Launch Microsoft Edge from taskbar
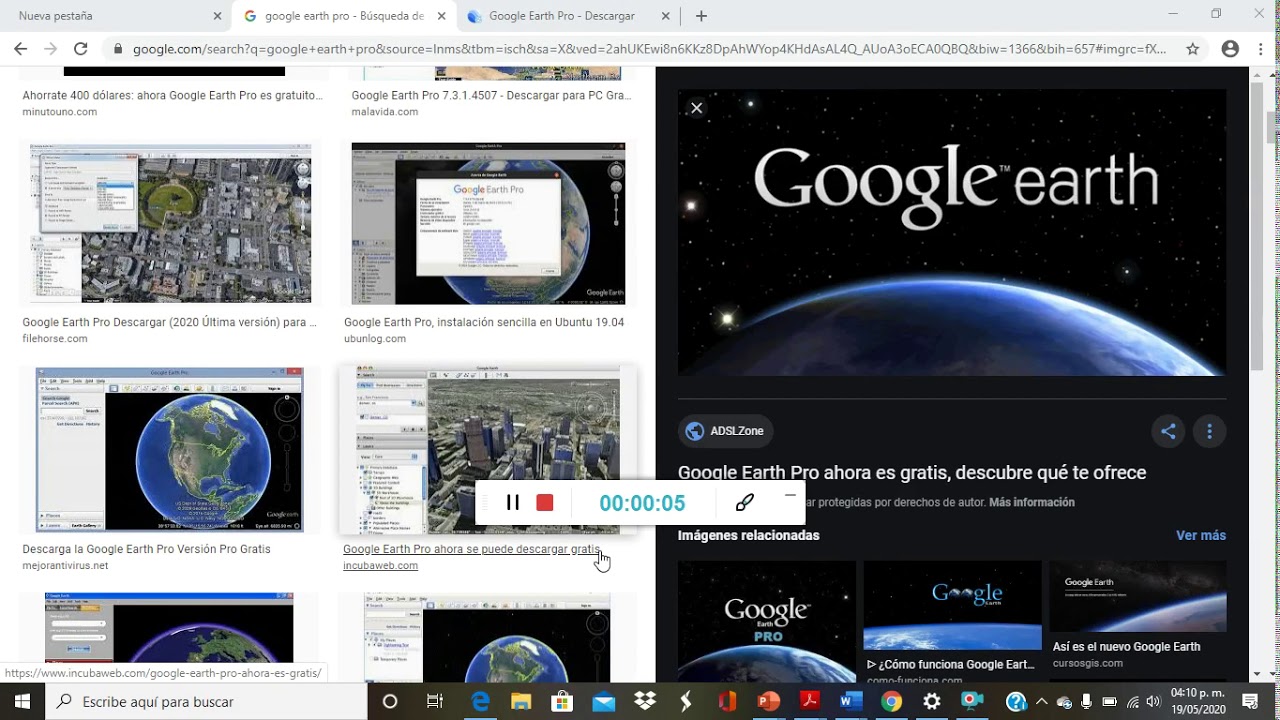The height and width of the screenshot is (720, 1280). (480, 701)
